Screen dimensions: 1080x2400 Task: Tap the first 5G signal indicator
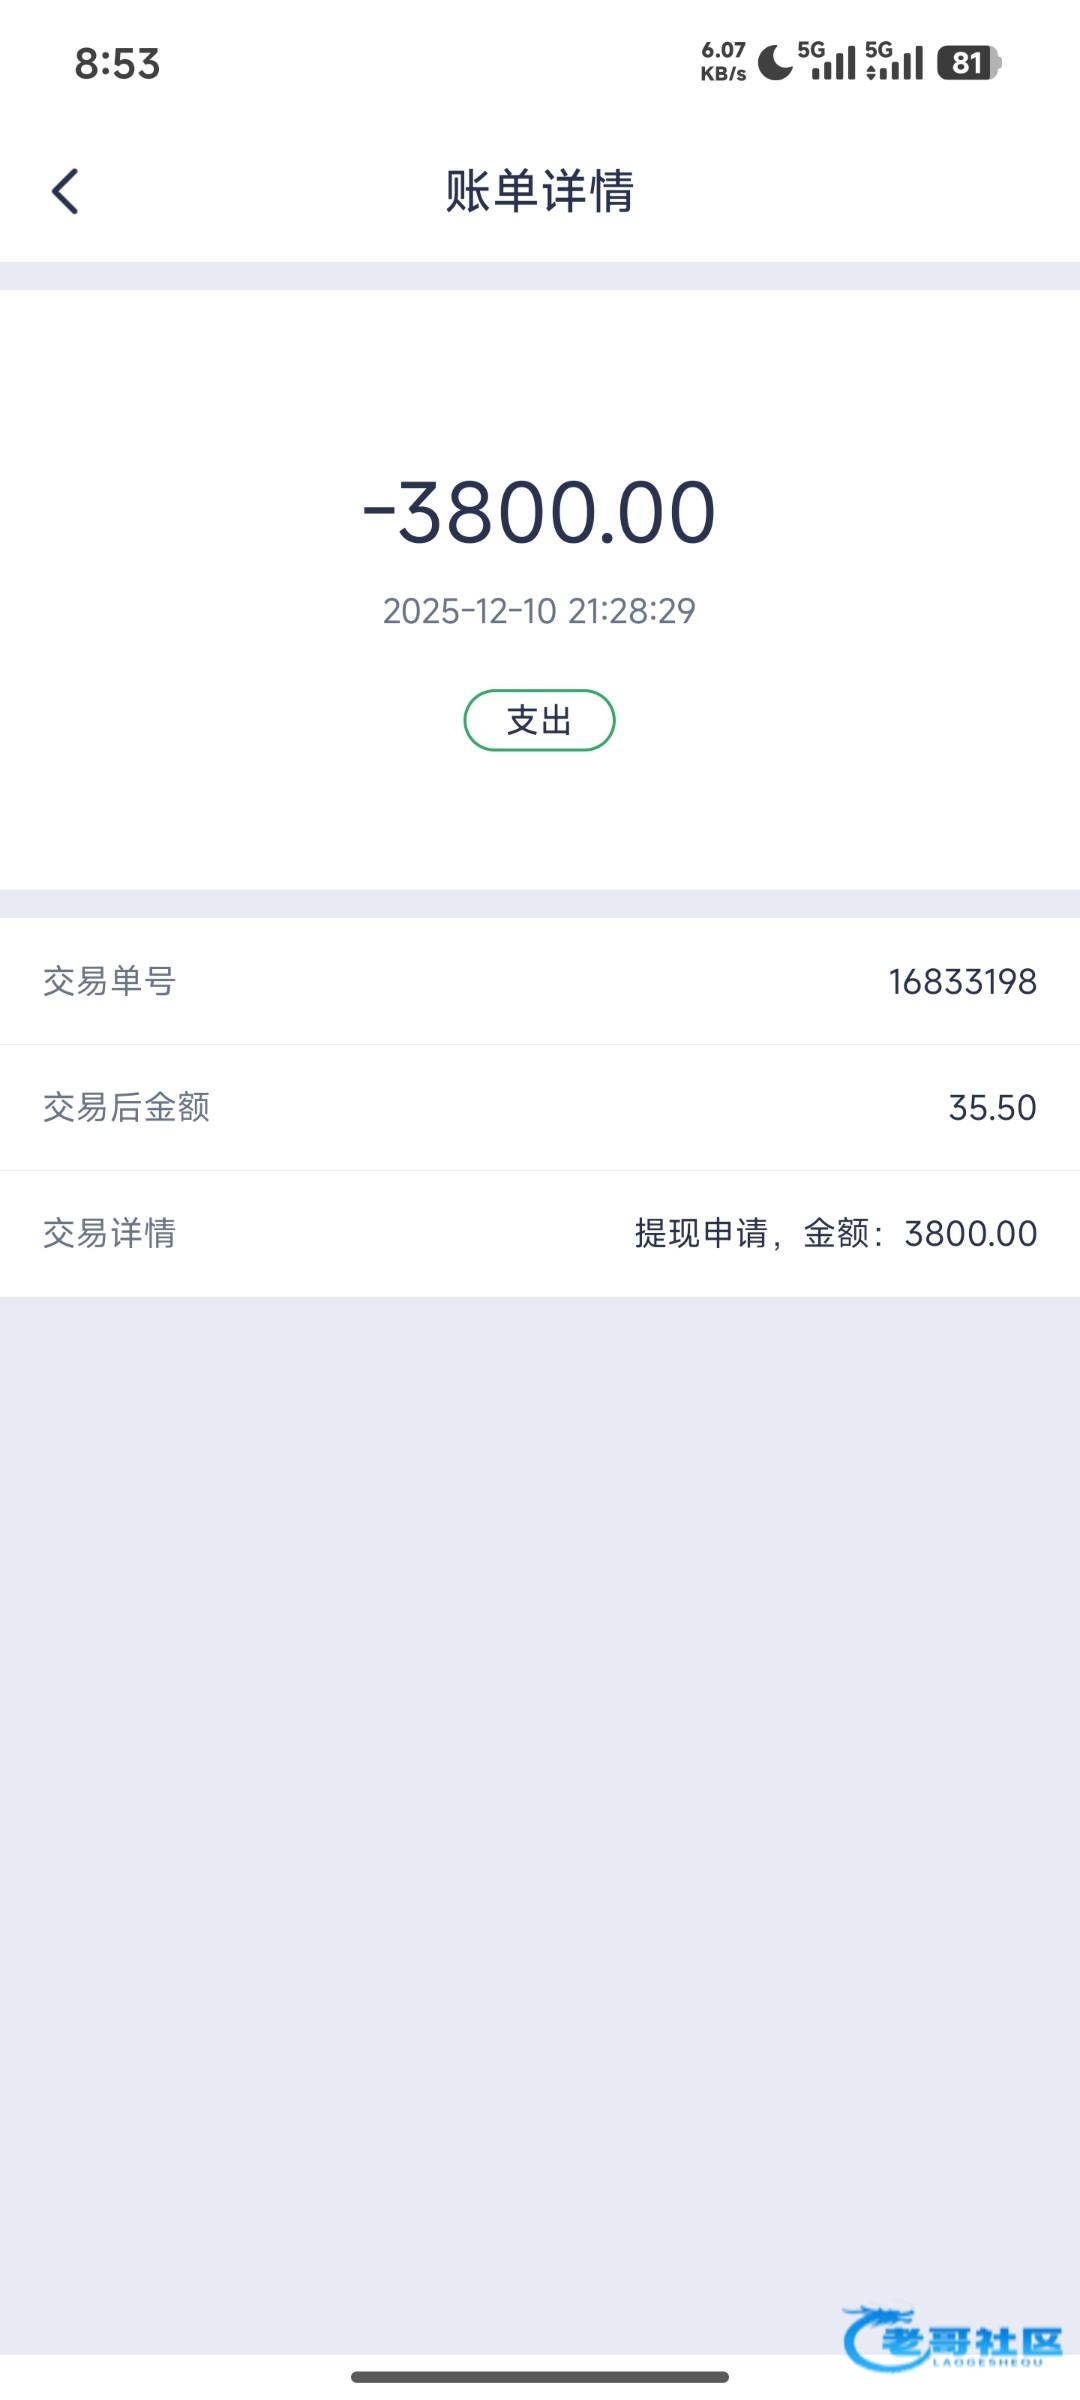828,62
